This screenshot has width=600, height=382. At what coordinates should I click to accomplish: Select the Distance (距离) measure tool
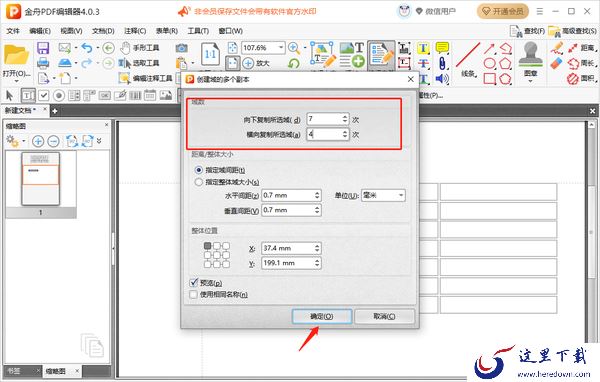coord(582,48)
